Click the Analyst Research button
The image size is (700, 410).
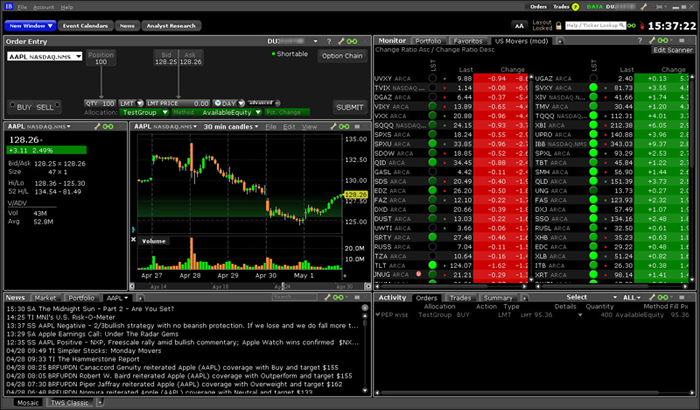171,26
